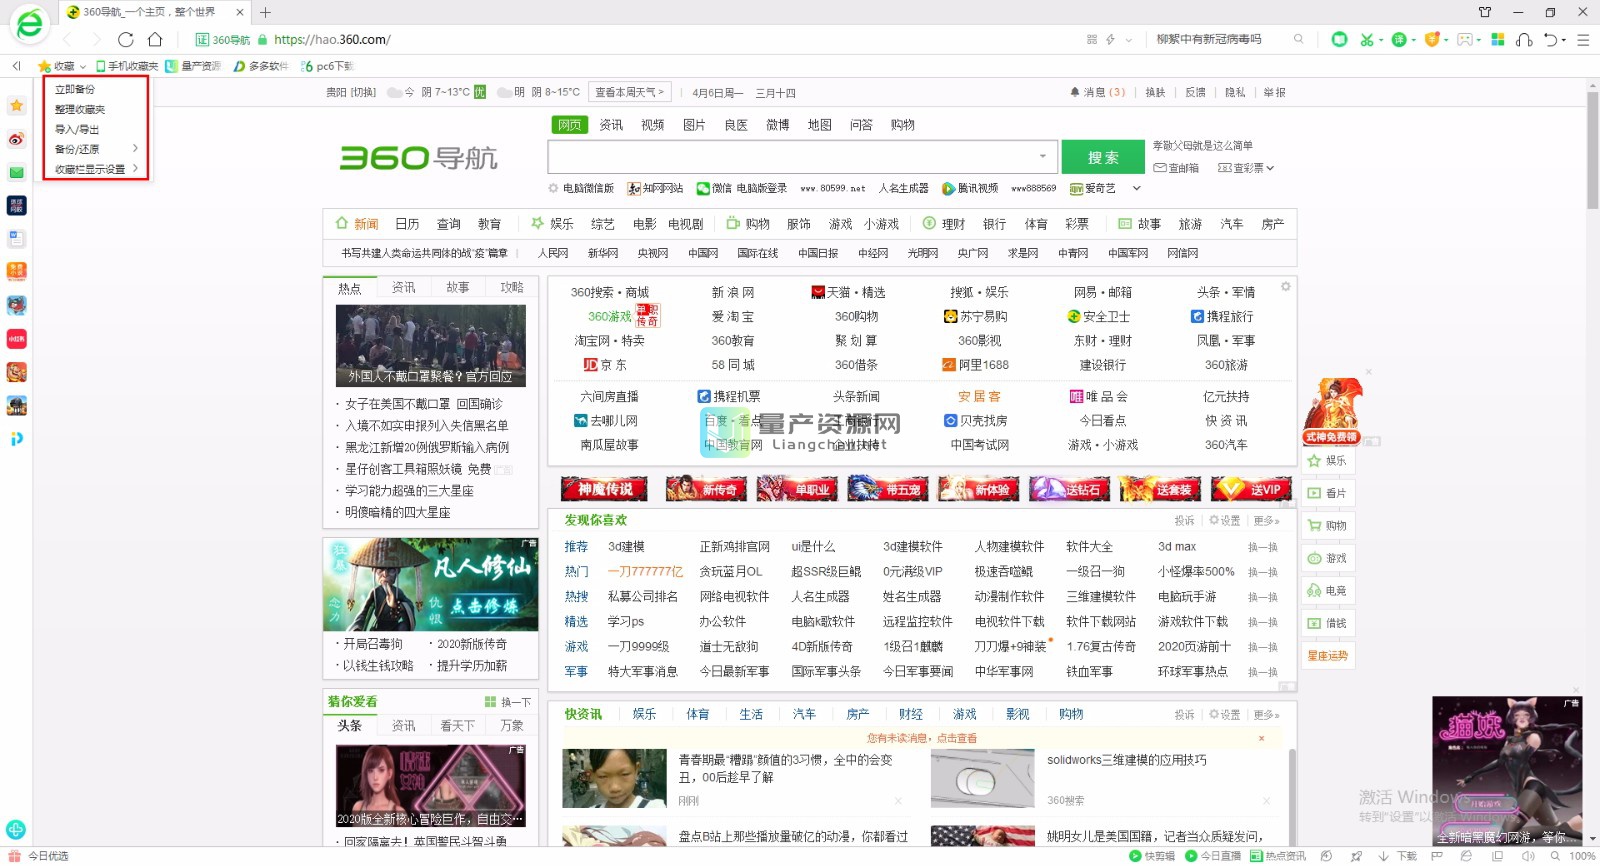Click the 换肤 link

(1155, 92)
